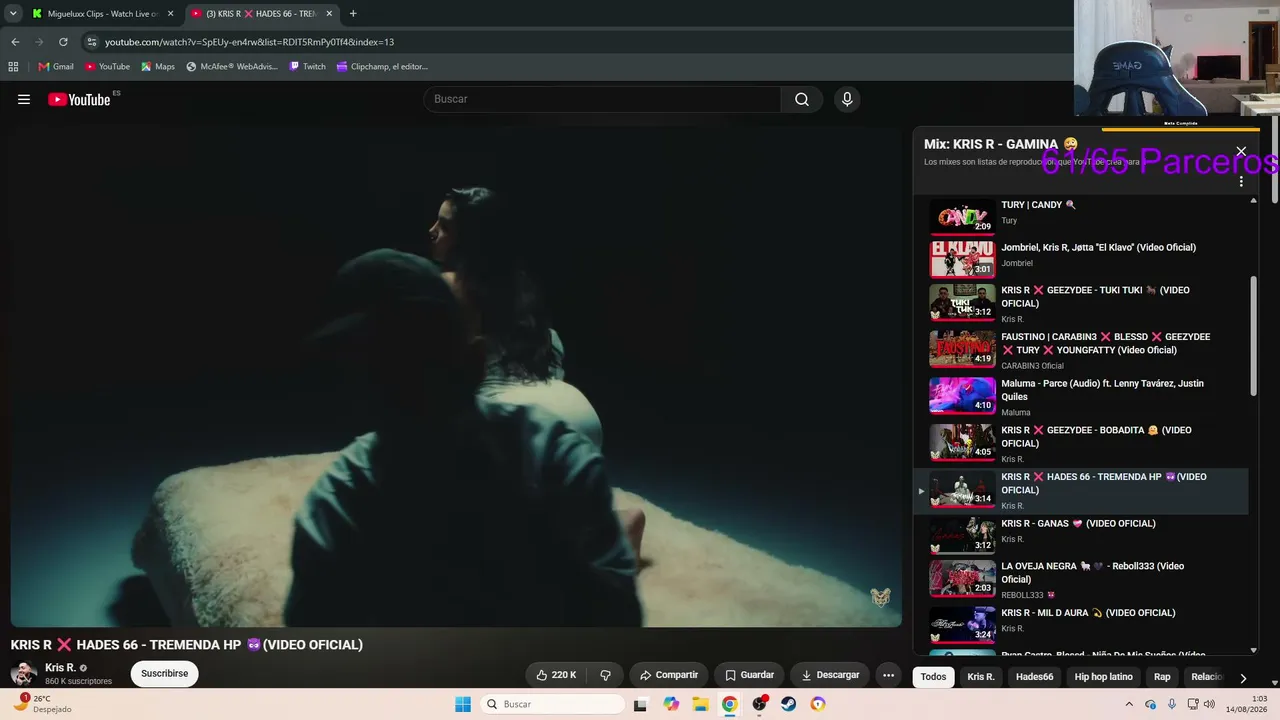The width and height of the screenshot is (1280, 720).
Task: Save the video with Guardar button
Action: (x=749, y=675)
